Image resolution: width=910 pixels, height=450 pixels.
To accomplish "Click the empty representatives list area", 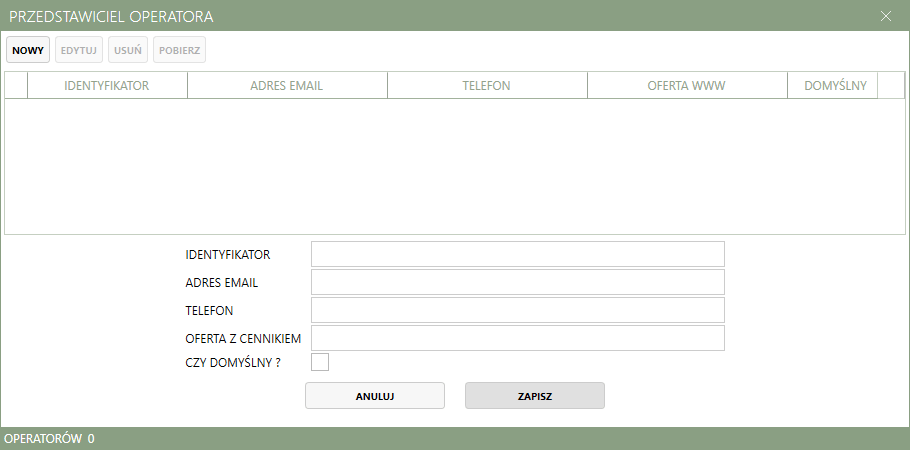I will click(x=455, y=166).
